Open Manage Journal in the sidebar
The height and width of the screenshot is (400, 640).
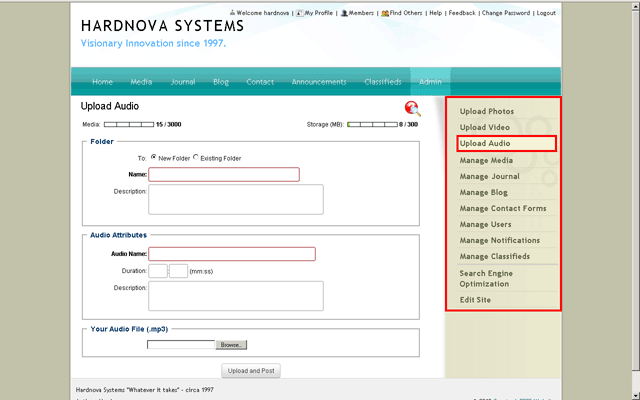click(489, 176)
